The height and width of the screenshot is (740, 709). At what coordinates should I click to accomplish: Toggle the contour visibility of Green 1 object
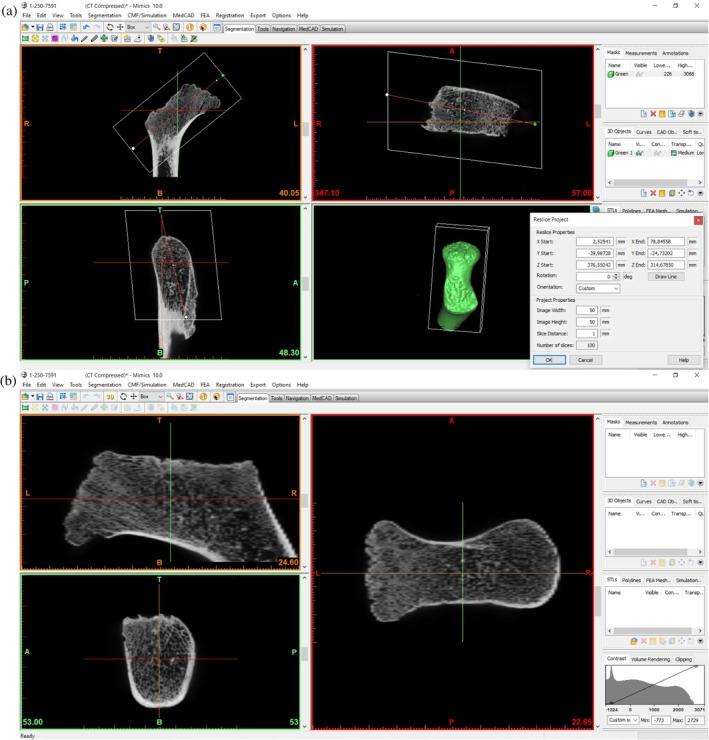656,152
